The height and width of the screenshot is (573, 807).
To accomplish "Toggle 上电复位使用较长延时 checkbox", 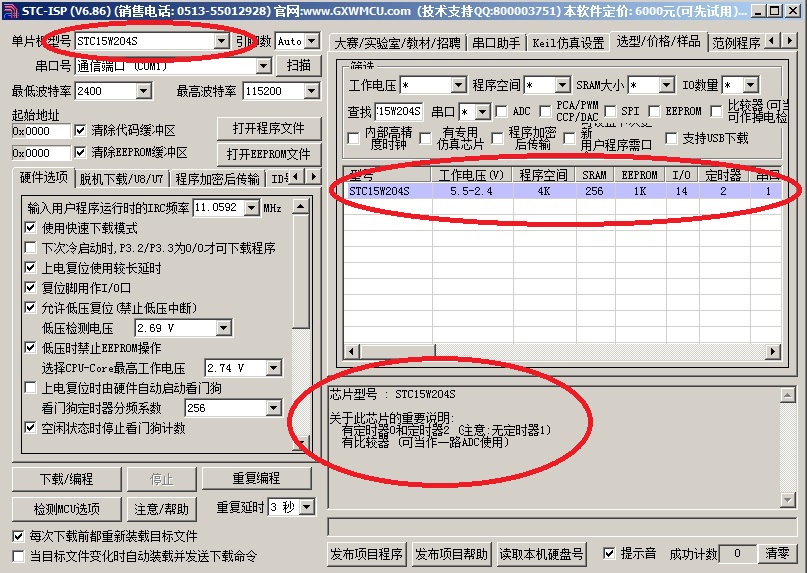I will pyautogui.click(x=30, y=268).
